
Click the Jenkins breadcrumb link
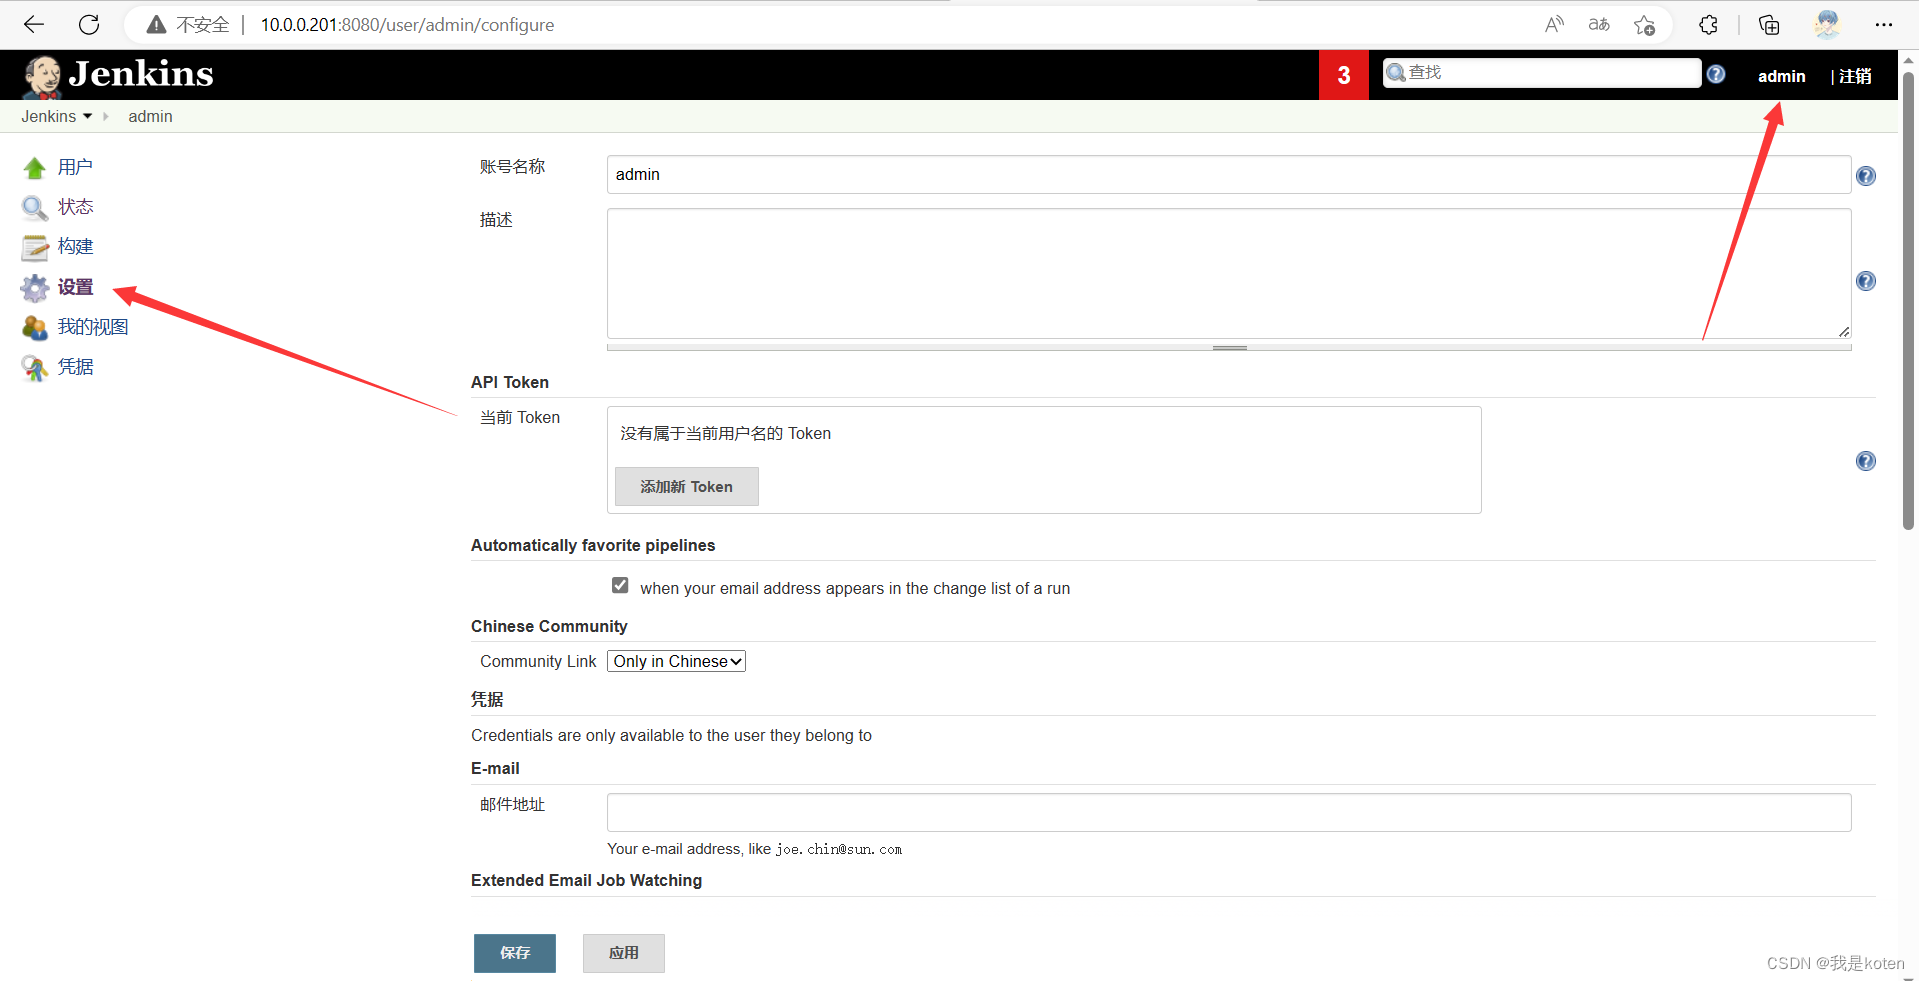tap(48, 116)
